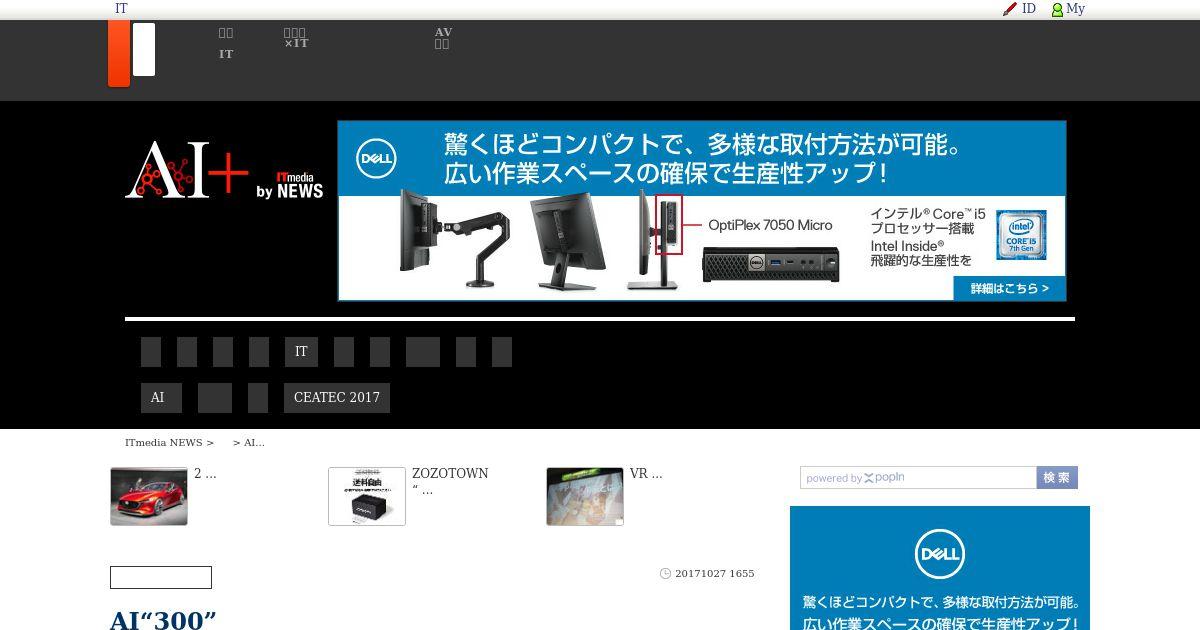Screen dimensions: 1200x630
Task: Click the ID link at top right
Action: click(1029, 9)
